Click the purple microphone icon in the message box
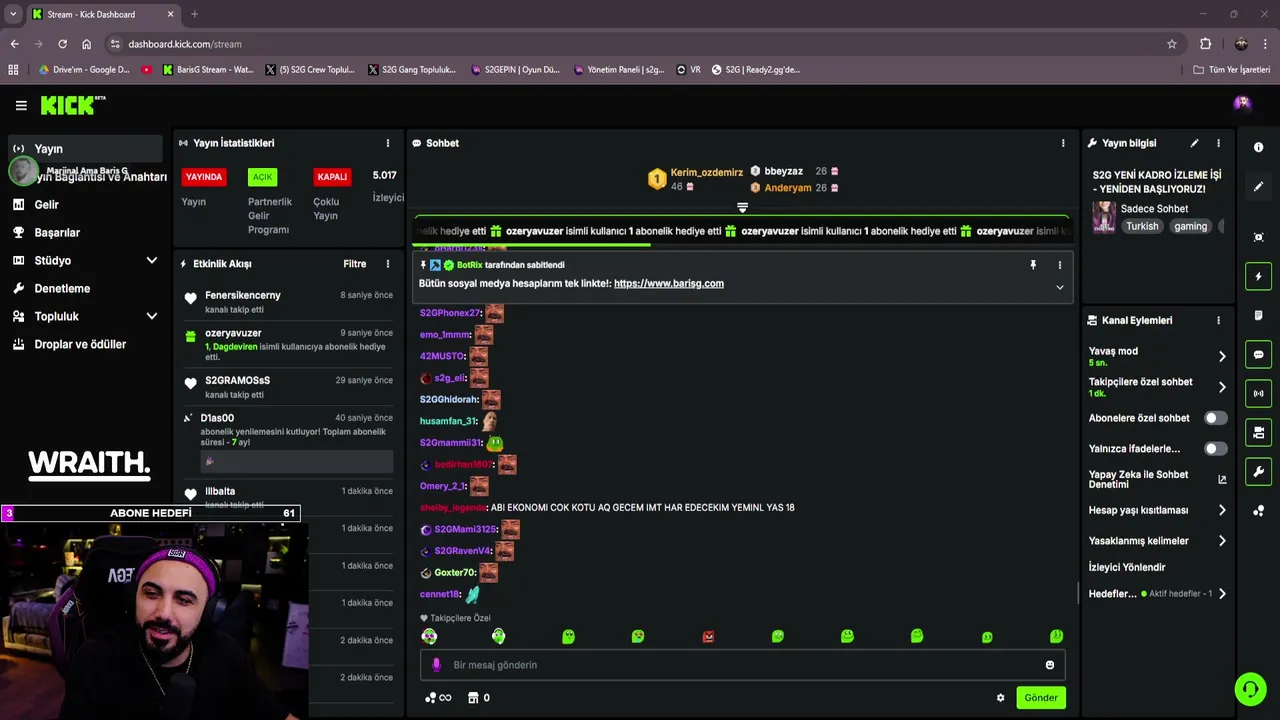This screenshot has height=720, width=1280. [x=436, y=665]
